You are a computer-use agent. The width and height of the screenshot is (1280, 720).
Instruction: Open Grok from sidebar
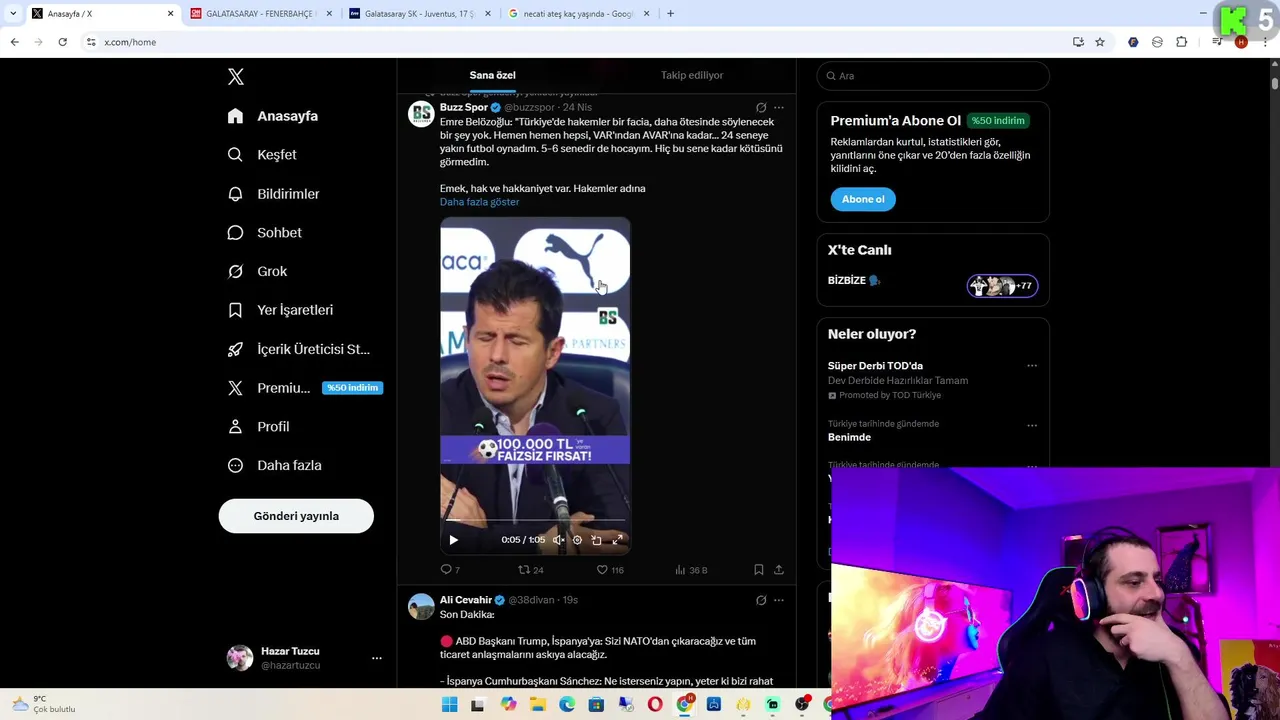(257, 271)
